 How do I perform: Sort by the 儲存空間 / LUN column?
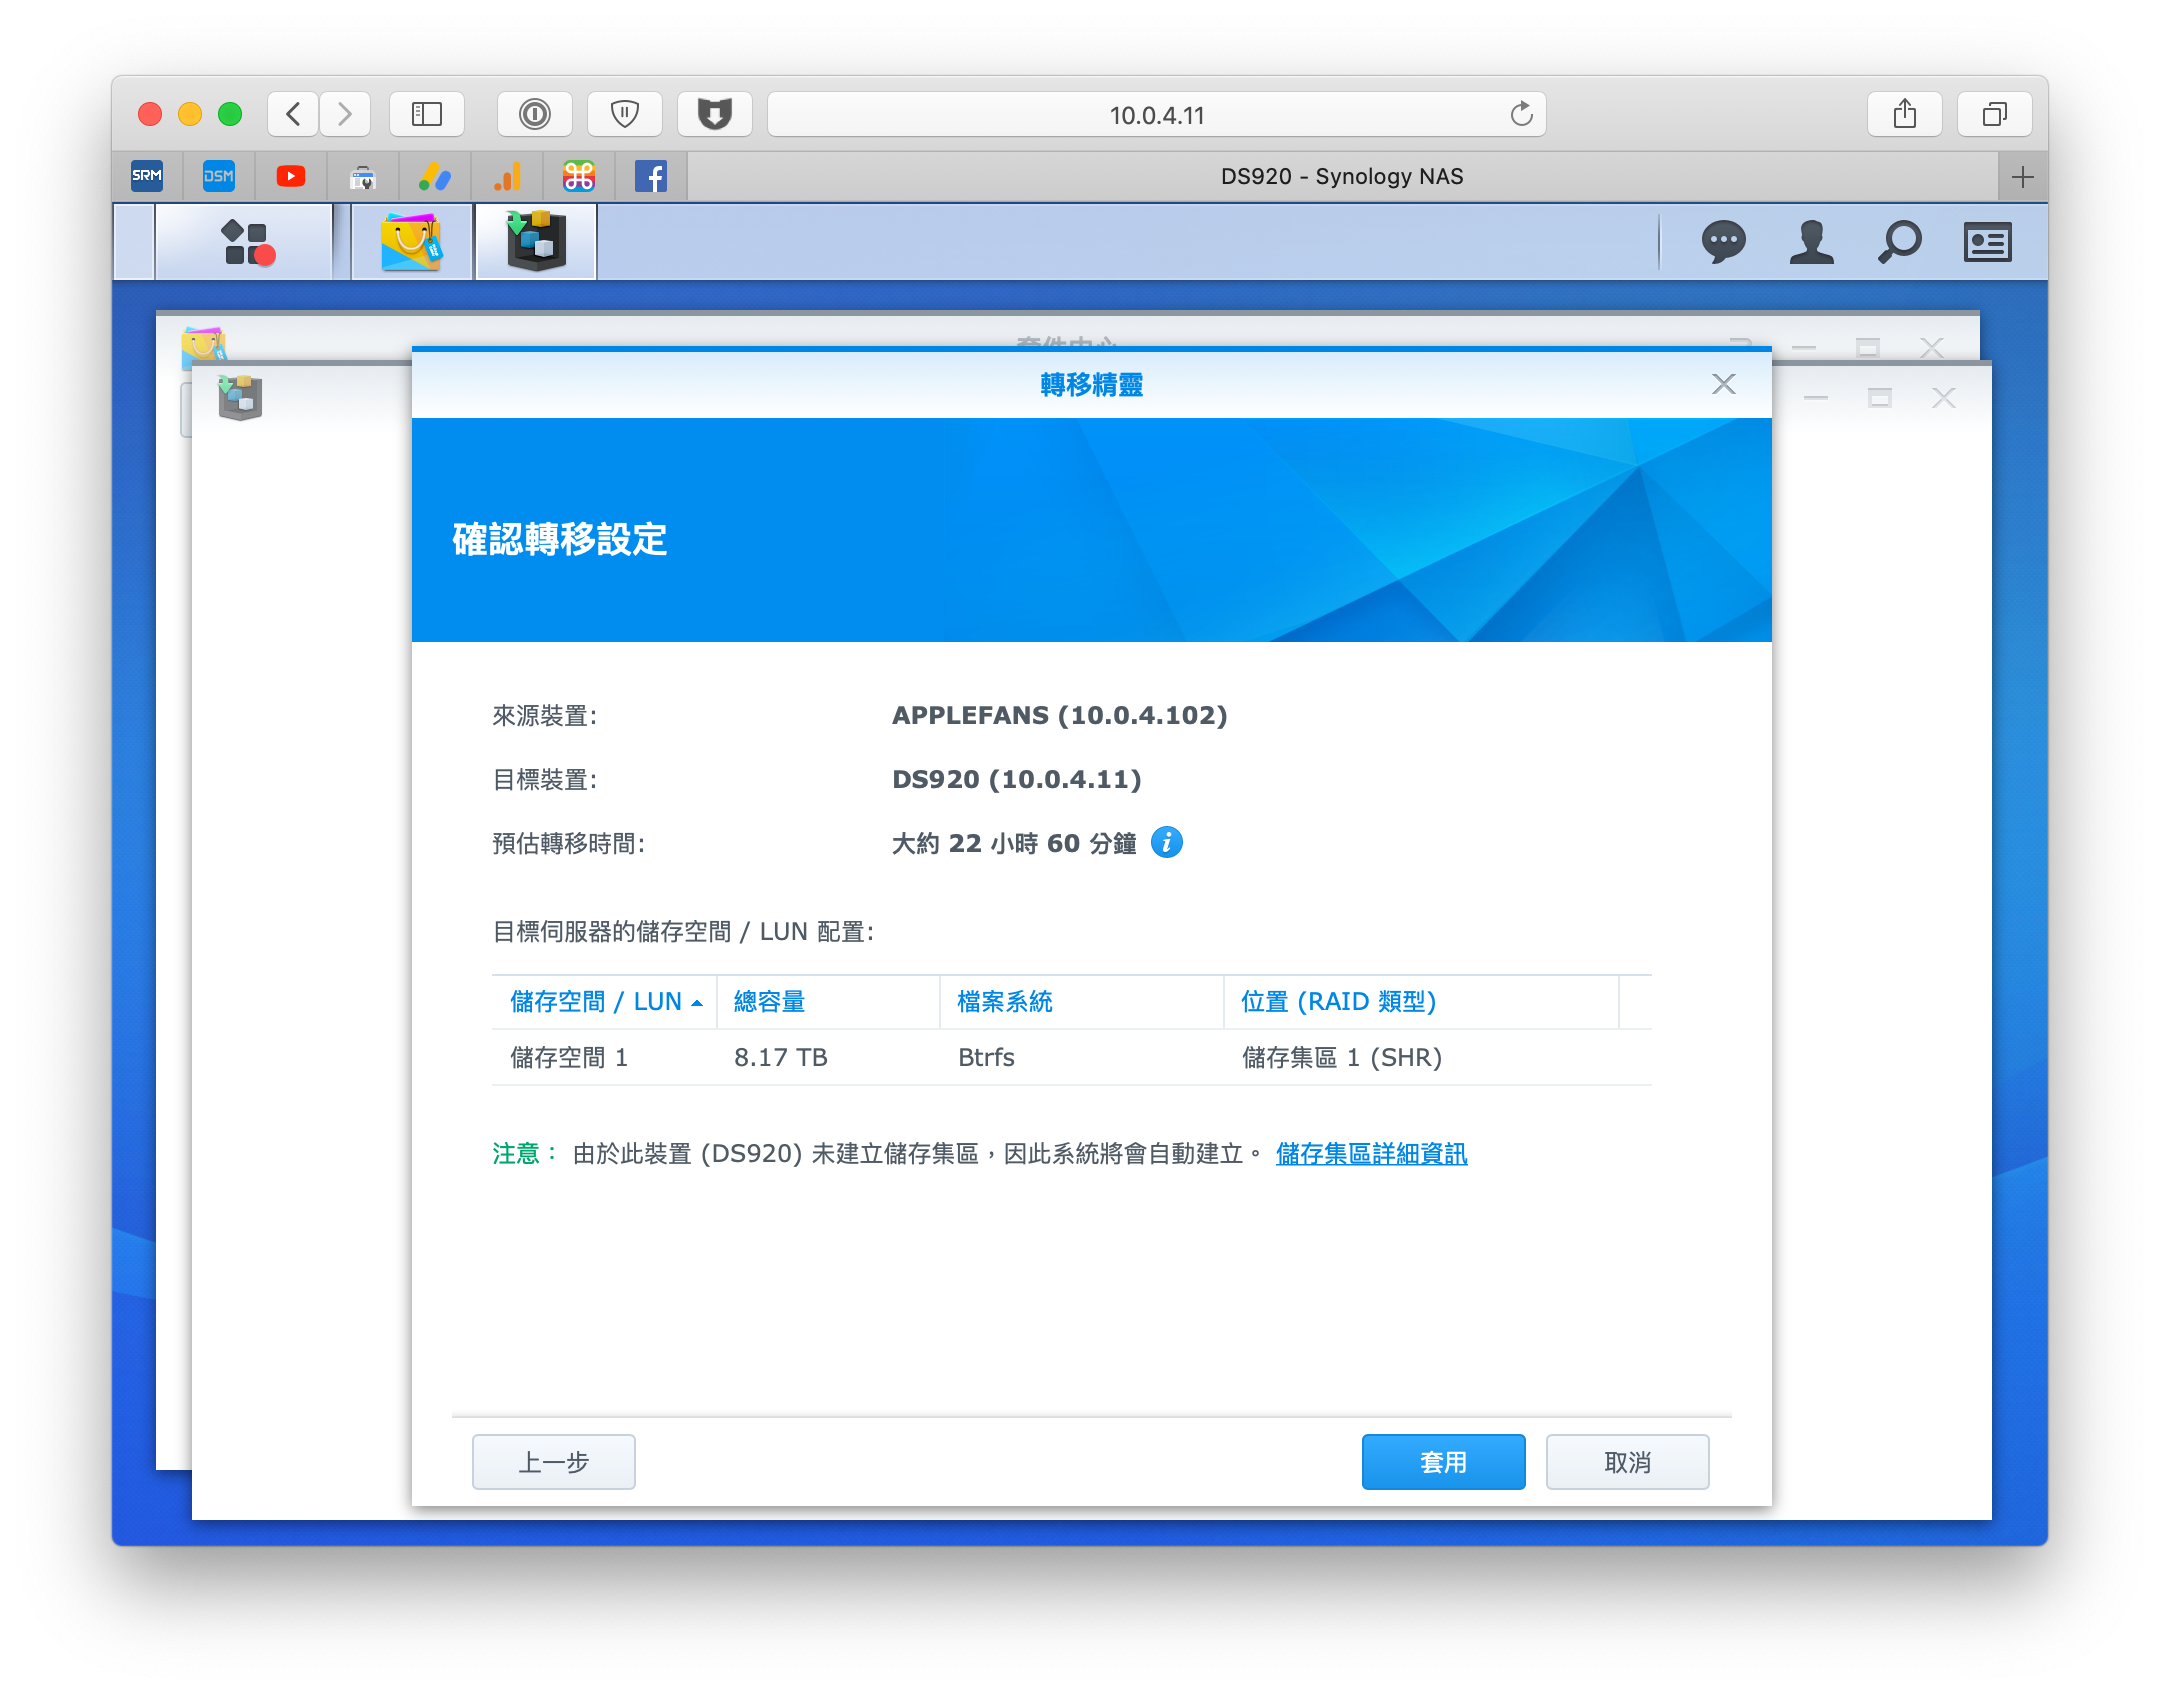click(x=605, y=1001)
